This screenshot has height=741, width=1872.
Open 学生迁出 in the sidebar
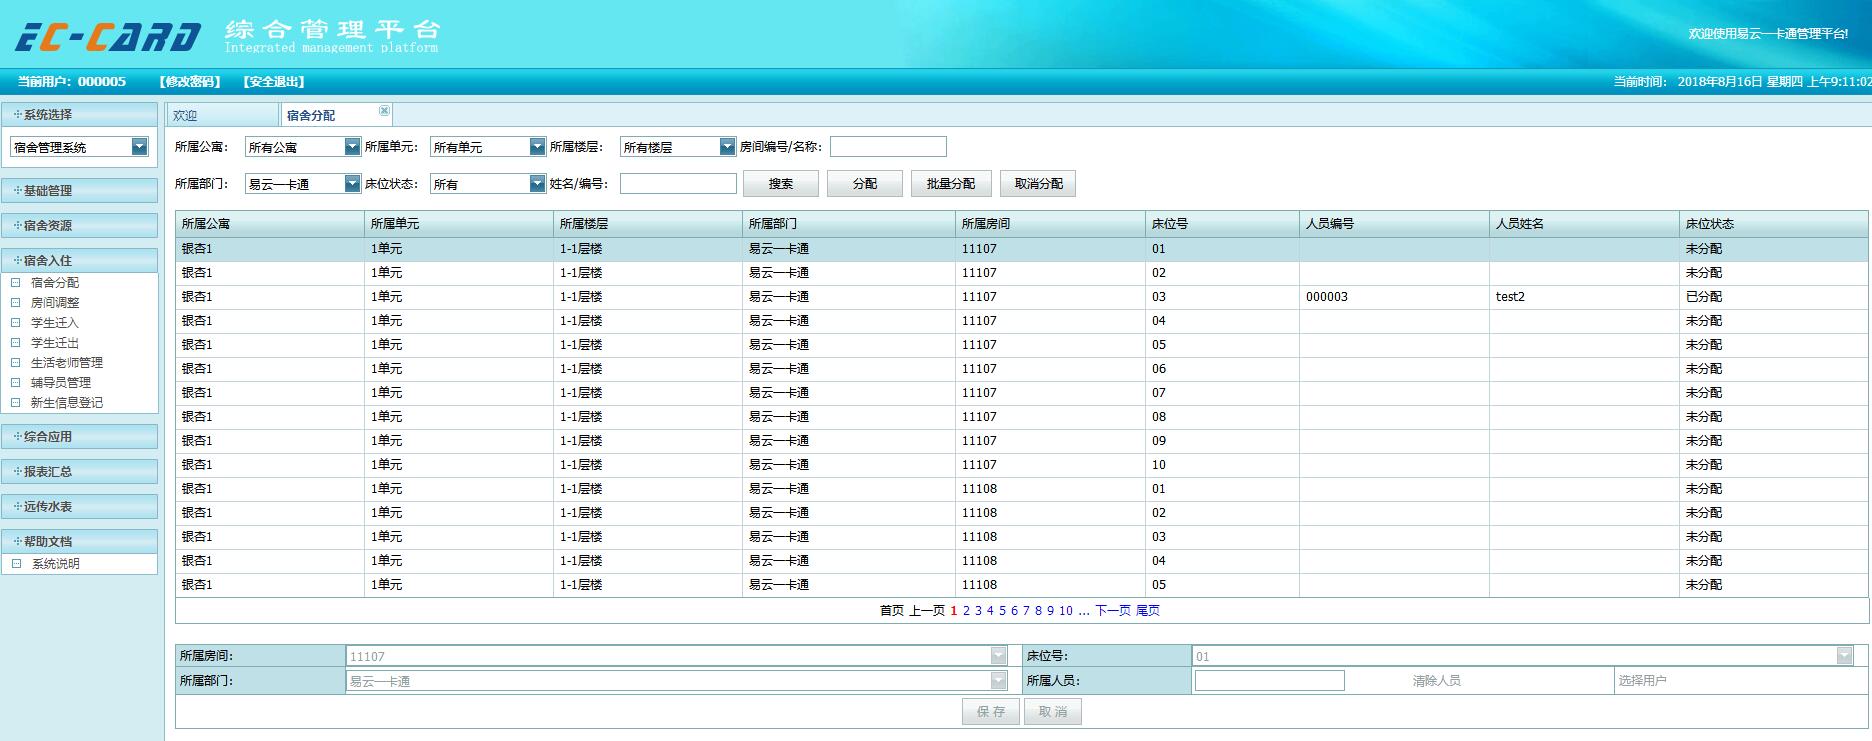pyautogui.click(x=55, y=343)
